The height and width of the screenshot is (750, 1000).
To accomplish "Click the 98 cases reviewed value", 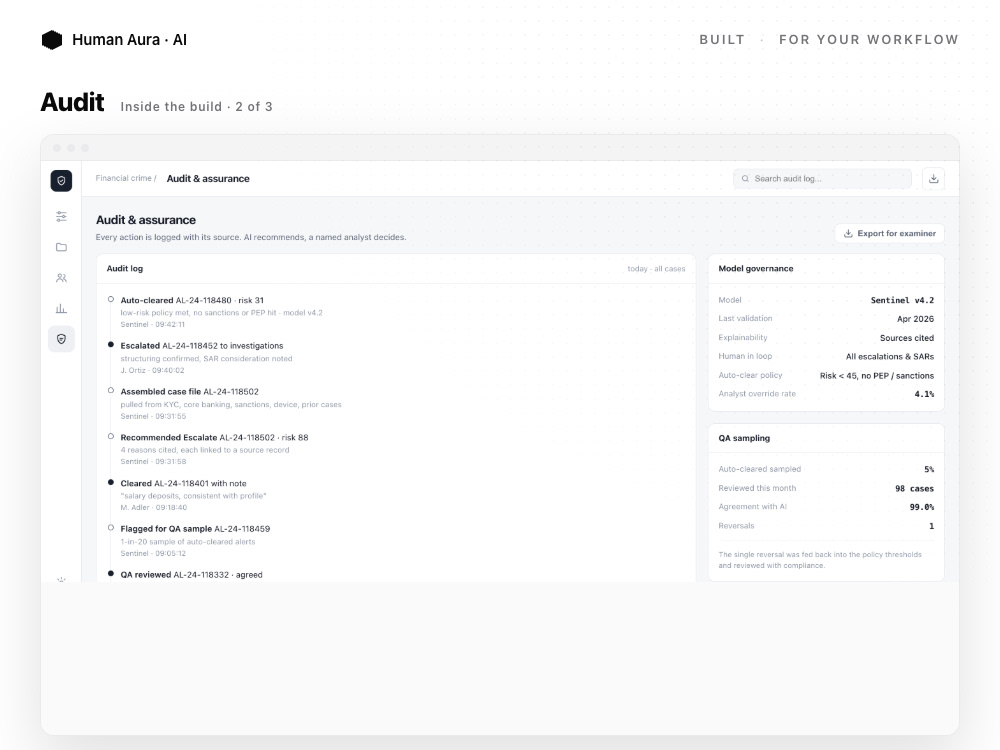I will pos(914,489).
